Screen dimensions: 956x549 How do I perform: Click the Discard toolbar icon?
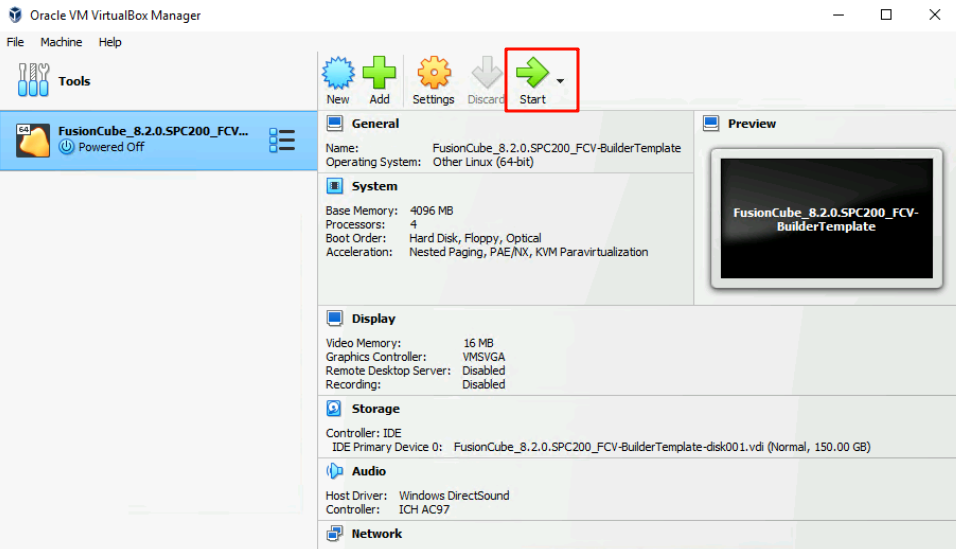click(x=486, y=74)
